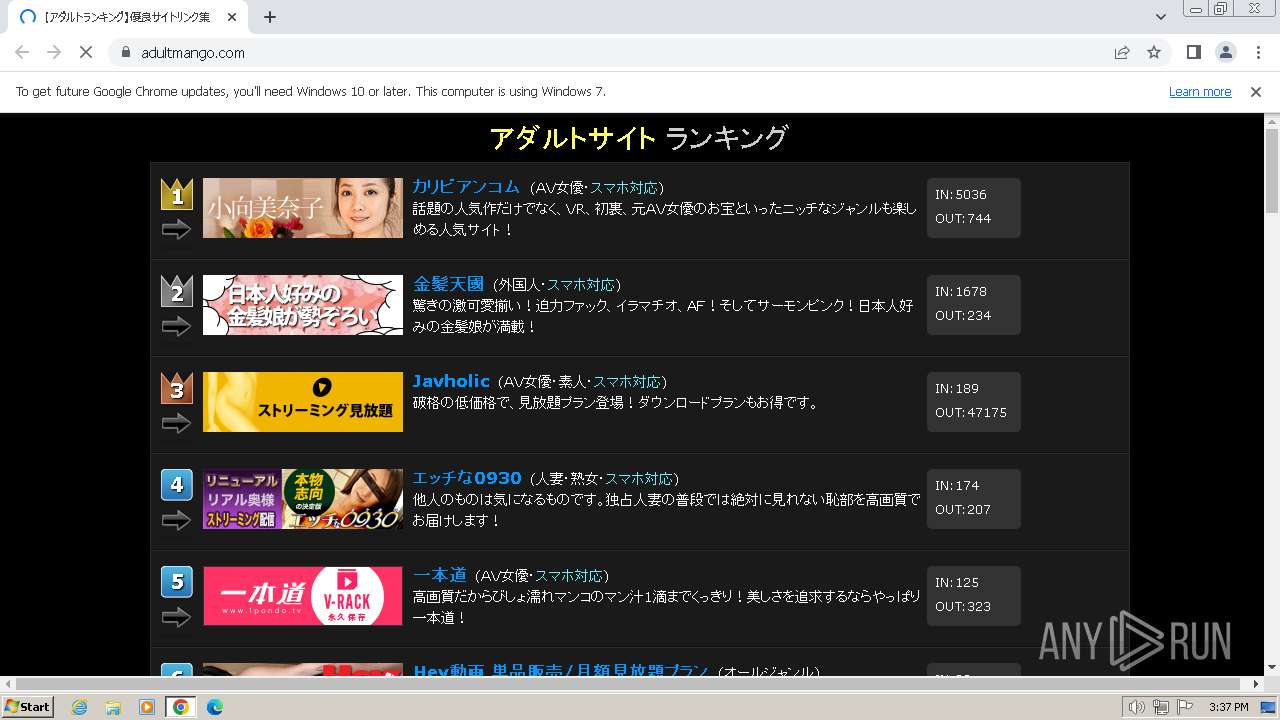
Task: Click the blue rank 5 badge
Action: click(177, 582)
